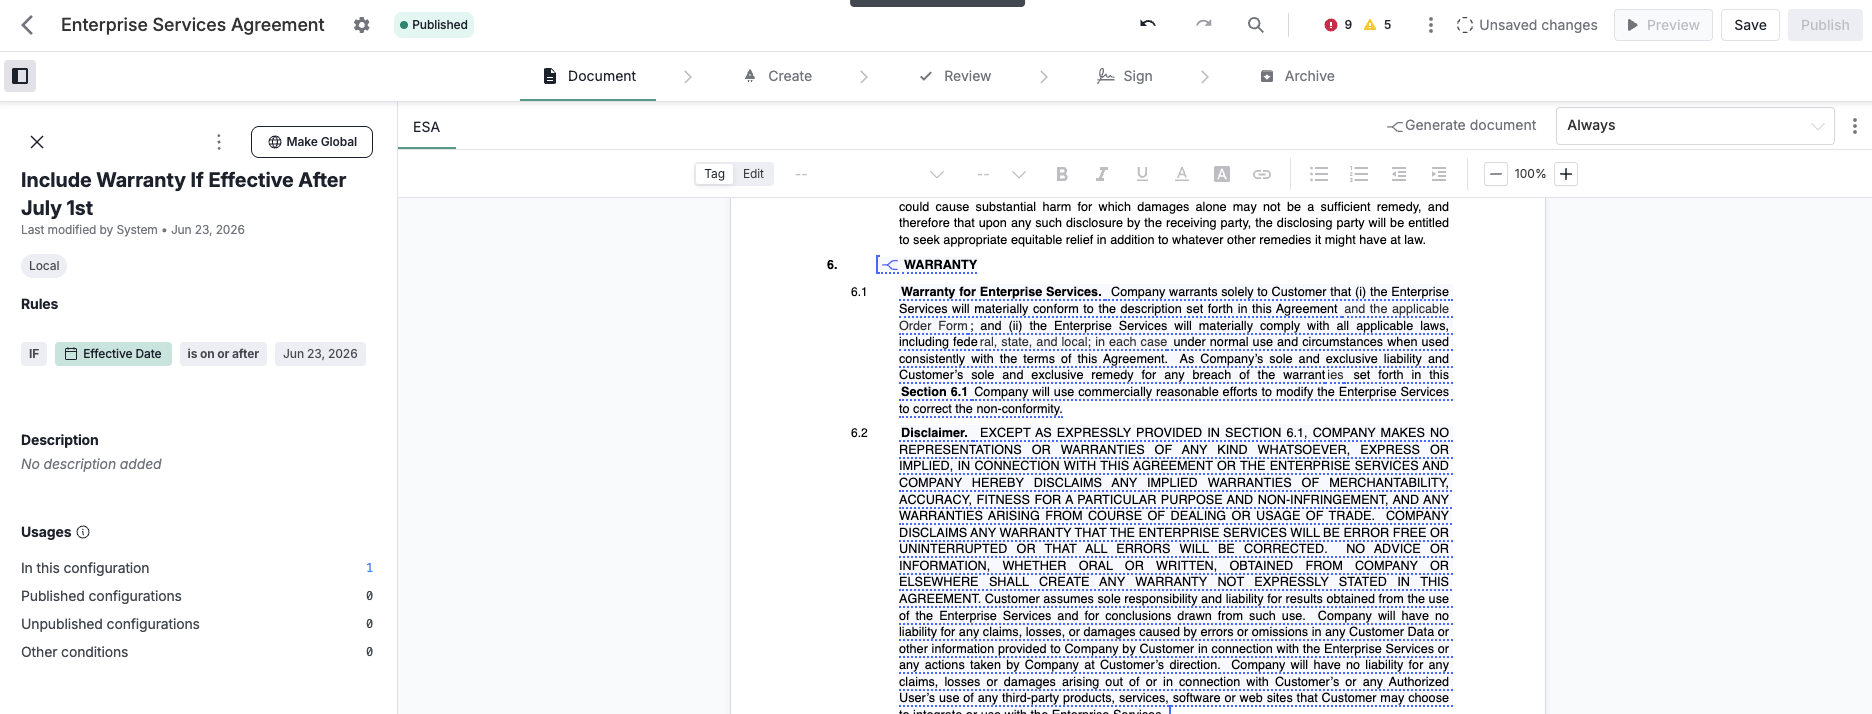The image size is (1872, 714).
Task: Open the search magnifier icon
Action: point(1255,25)
